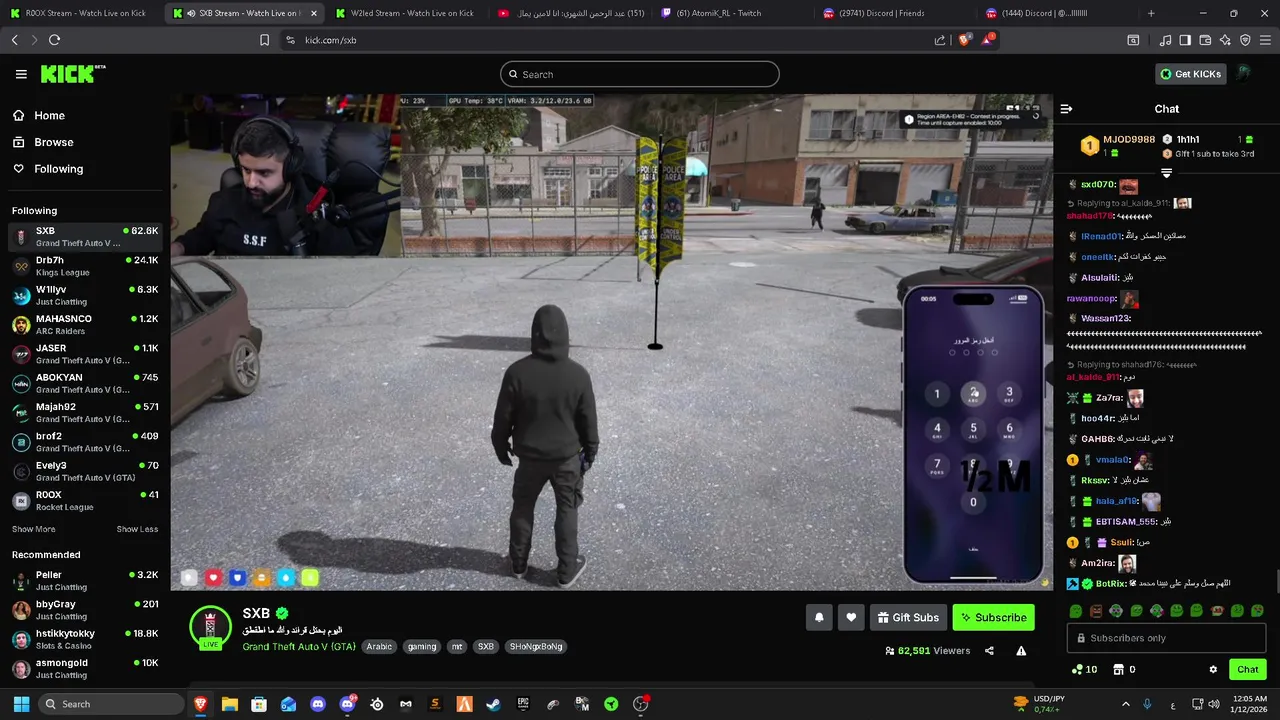Screen dimensions: 1280x720
Task: Click the kick.com/sxb address bar
Action: [600, 40]
